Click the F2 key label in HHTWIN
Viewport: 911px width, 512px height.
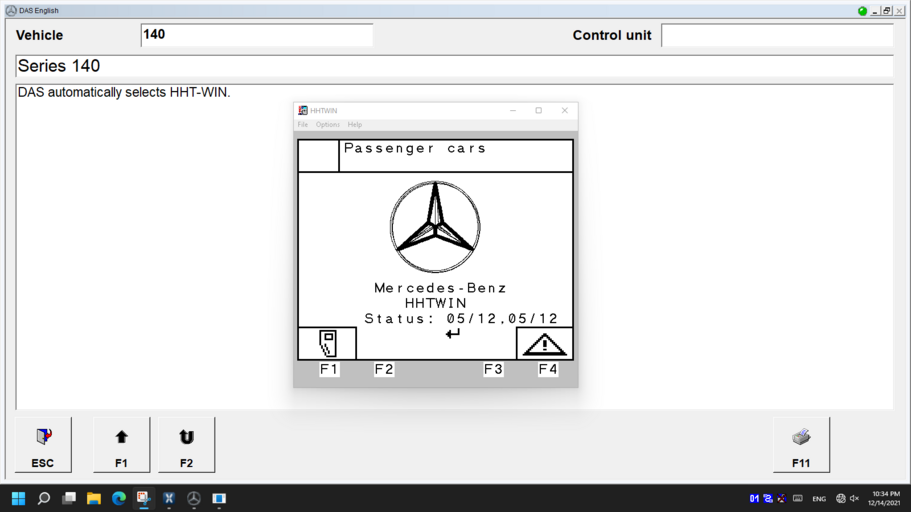pyautogui.click(x=384, y=369)
